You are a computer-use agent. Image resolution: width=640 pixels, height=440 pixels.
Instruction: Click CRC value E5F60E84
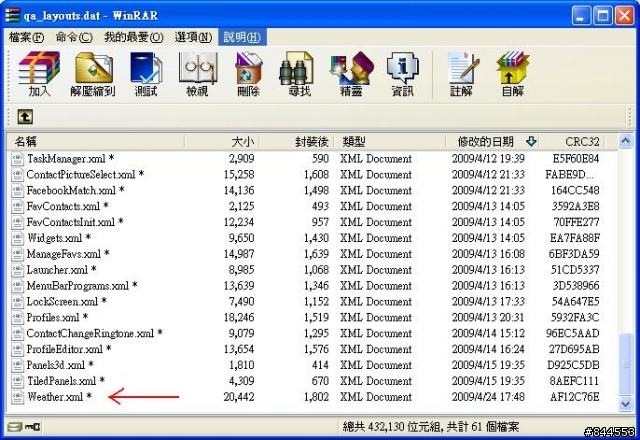pyautogui.click(x=576, y=158)
